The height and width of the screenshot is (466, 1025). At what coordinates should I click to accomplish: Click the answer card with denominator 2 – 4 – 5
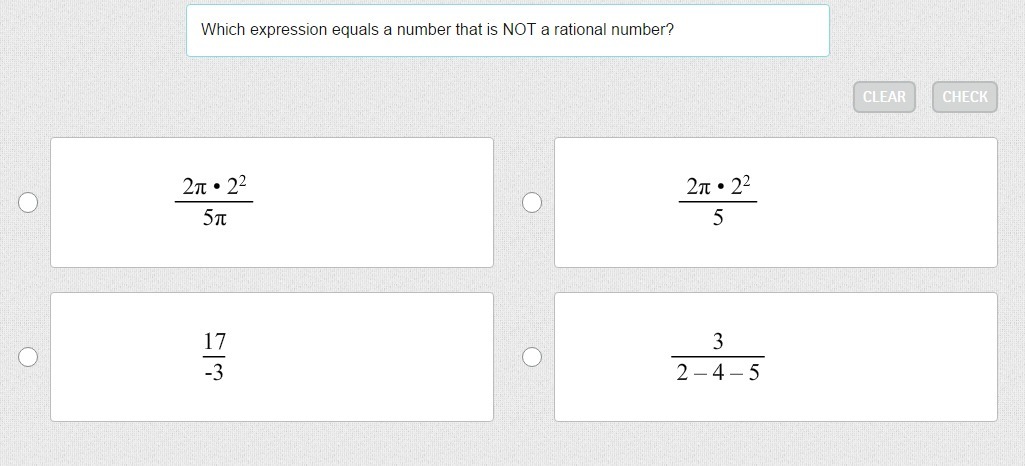[776, 357]
